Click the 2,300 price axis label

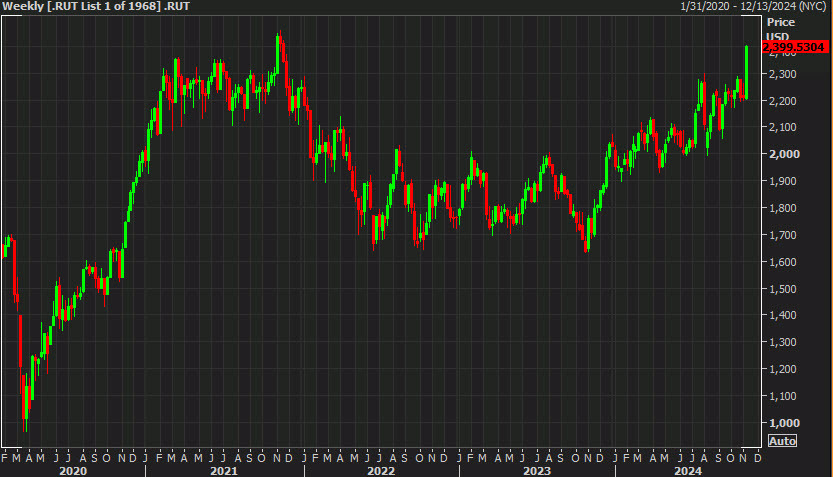(783, 74)
